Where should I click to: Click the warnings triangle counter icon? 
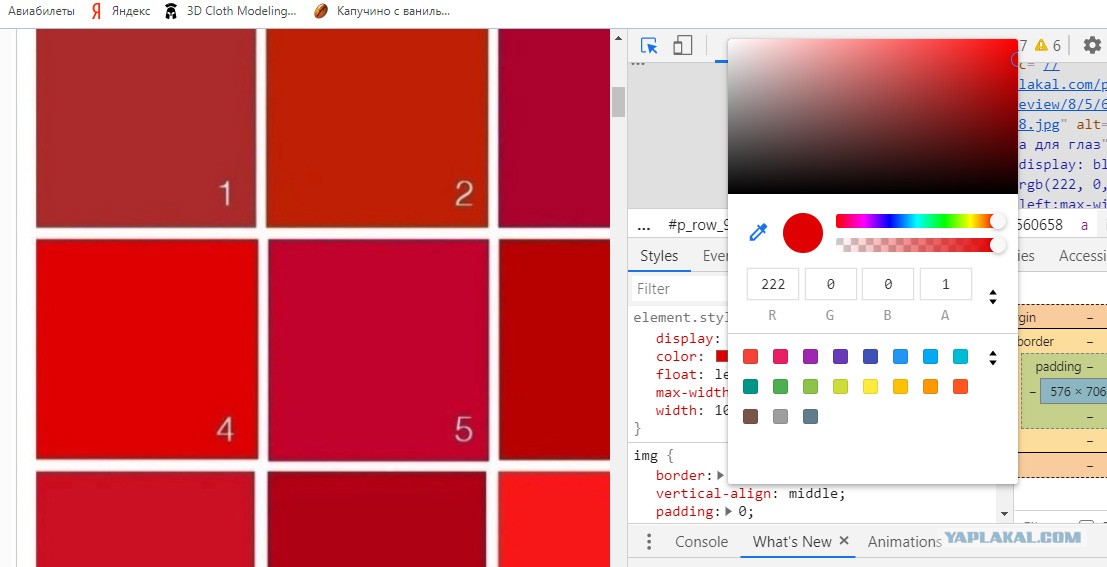[x=1041, y=46]
